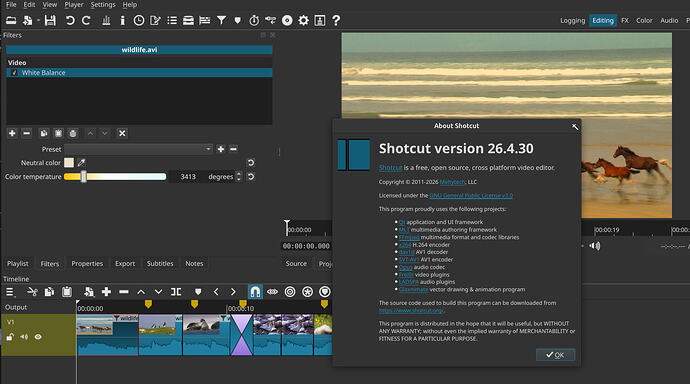Open the shotcut.org source code link

(x=411, y=310)
